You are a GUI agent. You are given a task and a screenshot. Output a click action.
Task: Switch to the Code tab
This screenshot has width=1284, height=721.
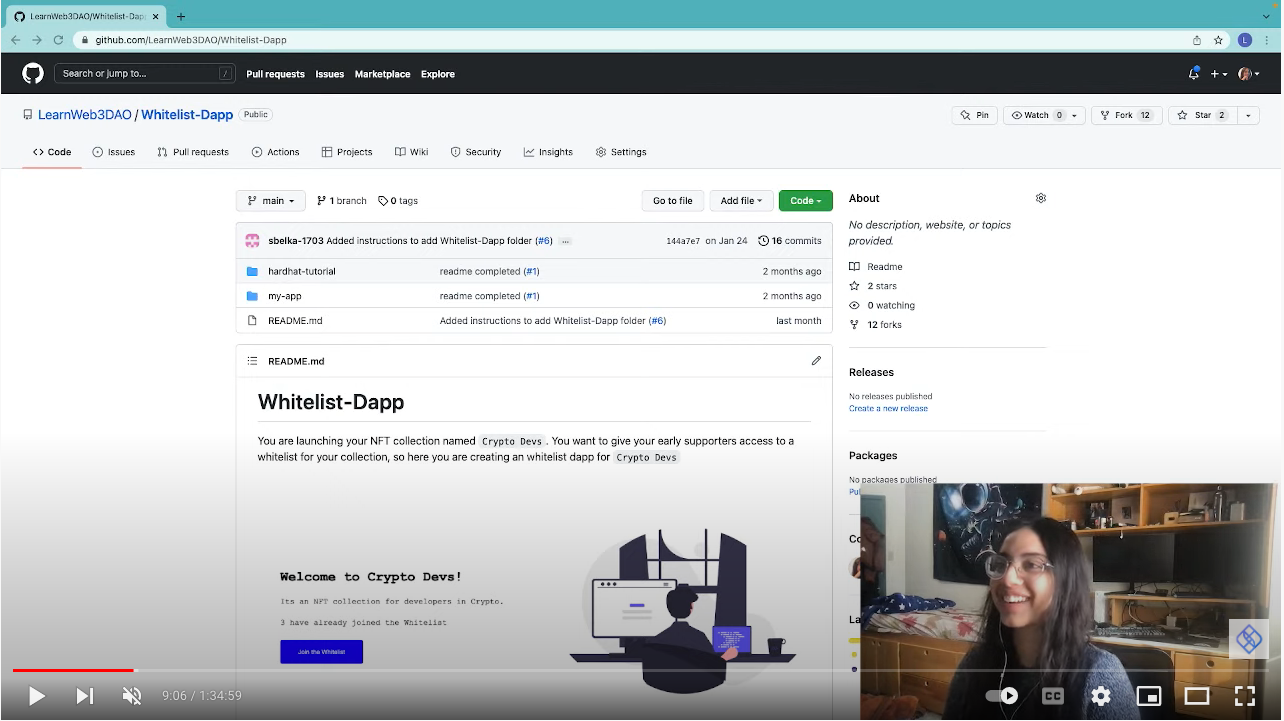pyautogui.click(x=52, y=152)
